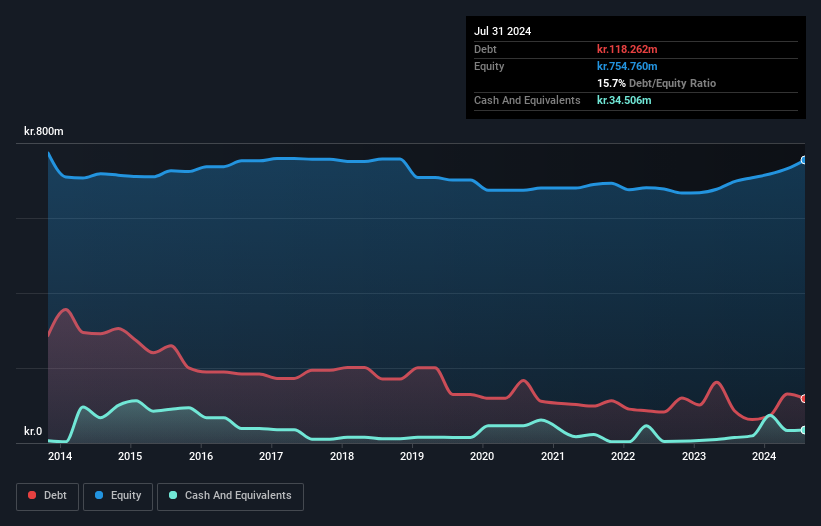This screenshot has width=821, height=526.
Task: Click the kr.34.506m cash value
Action: tap(624, 100)
